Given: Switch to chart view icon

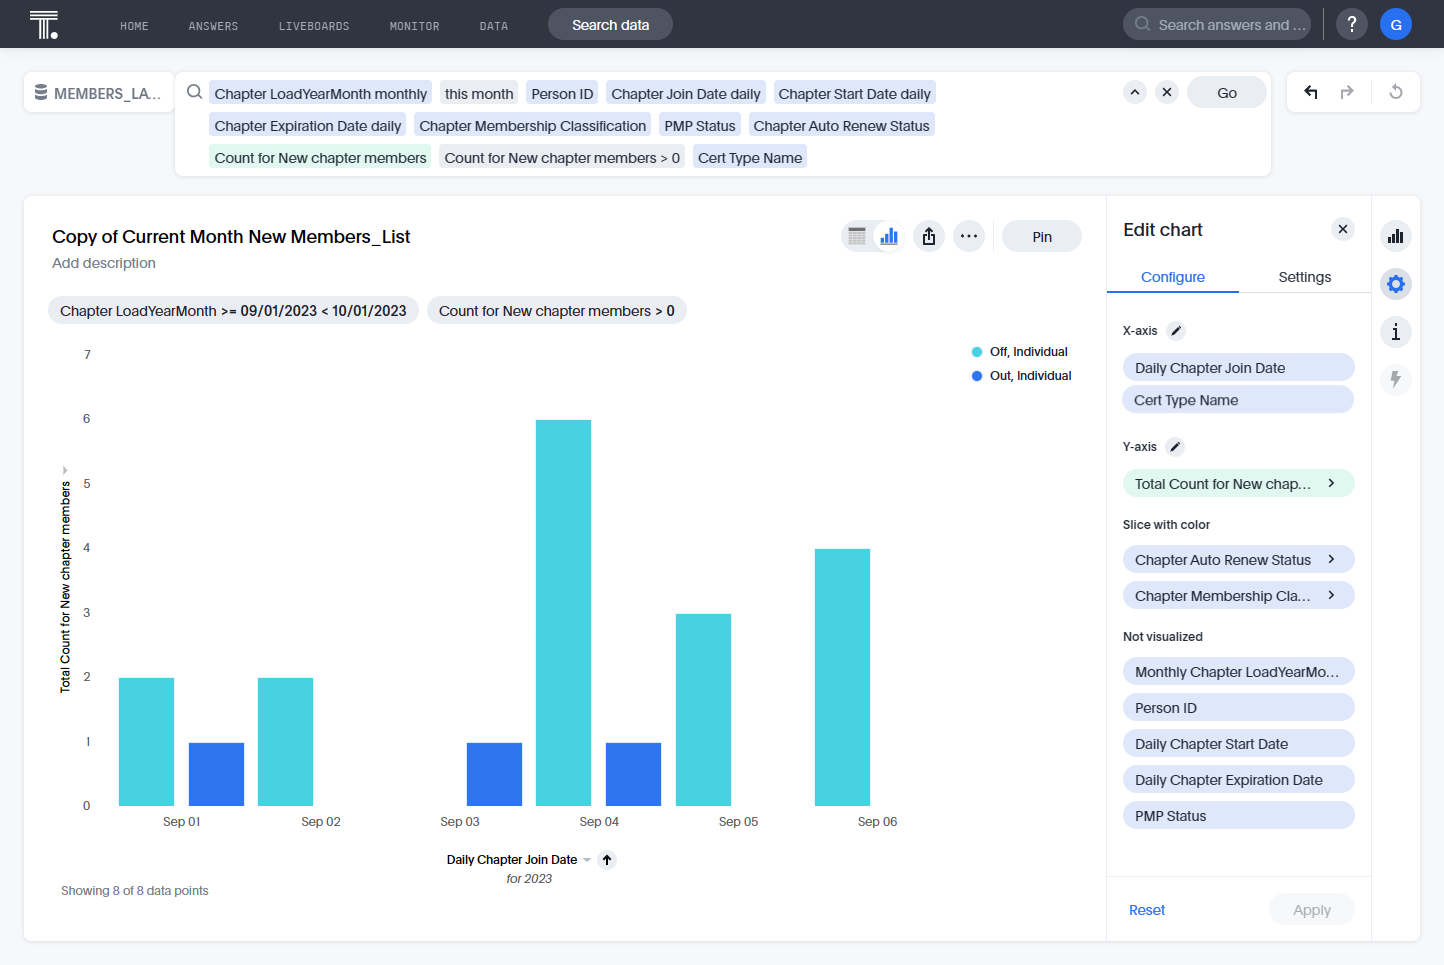Looking at the screenshot, I should coord(889,236).
